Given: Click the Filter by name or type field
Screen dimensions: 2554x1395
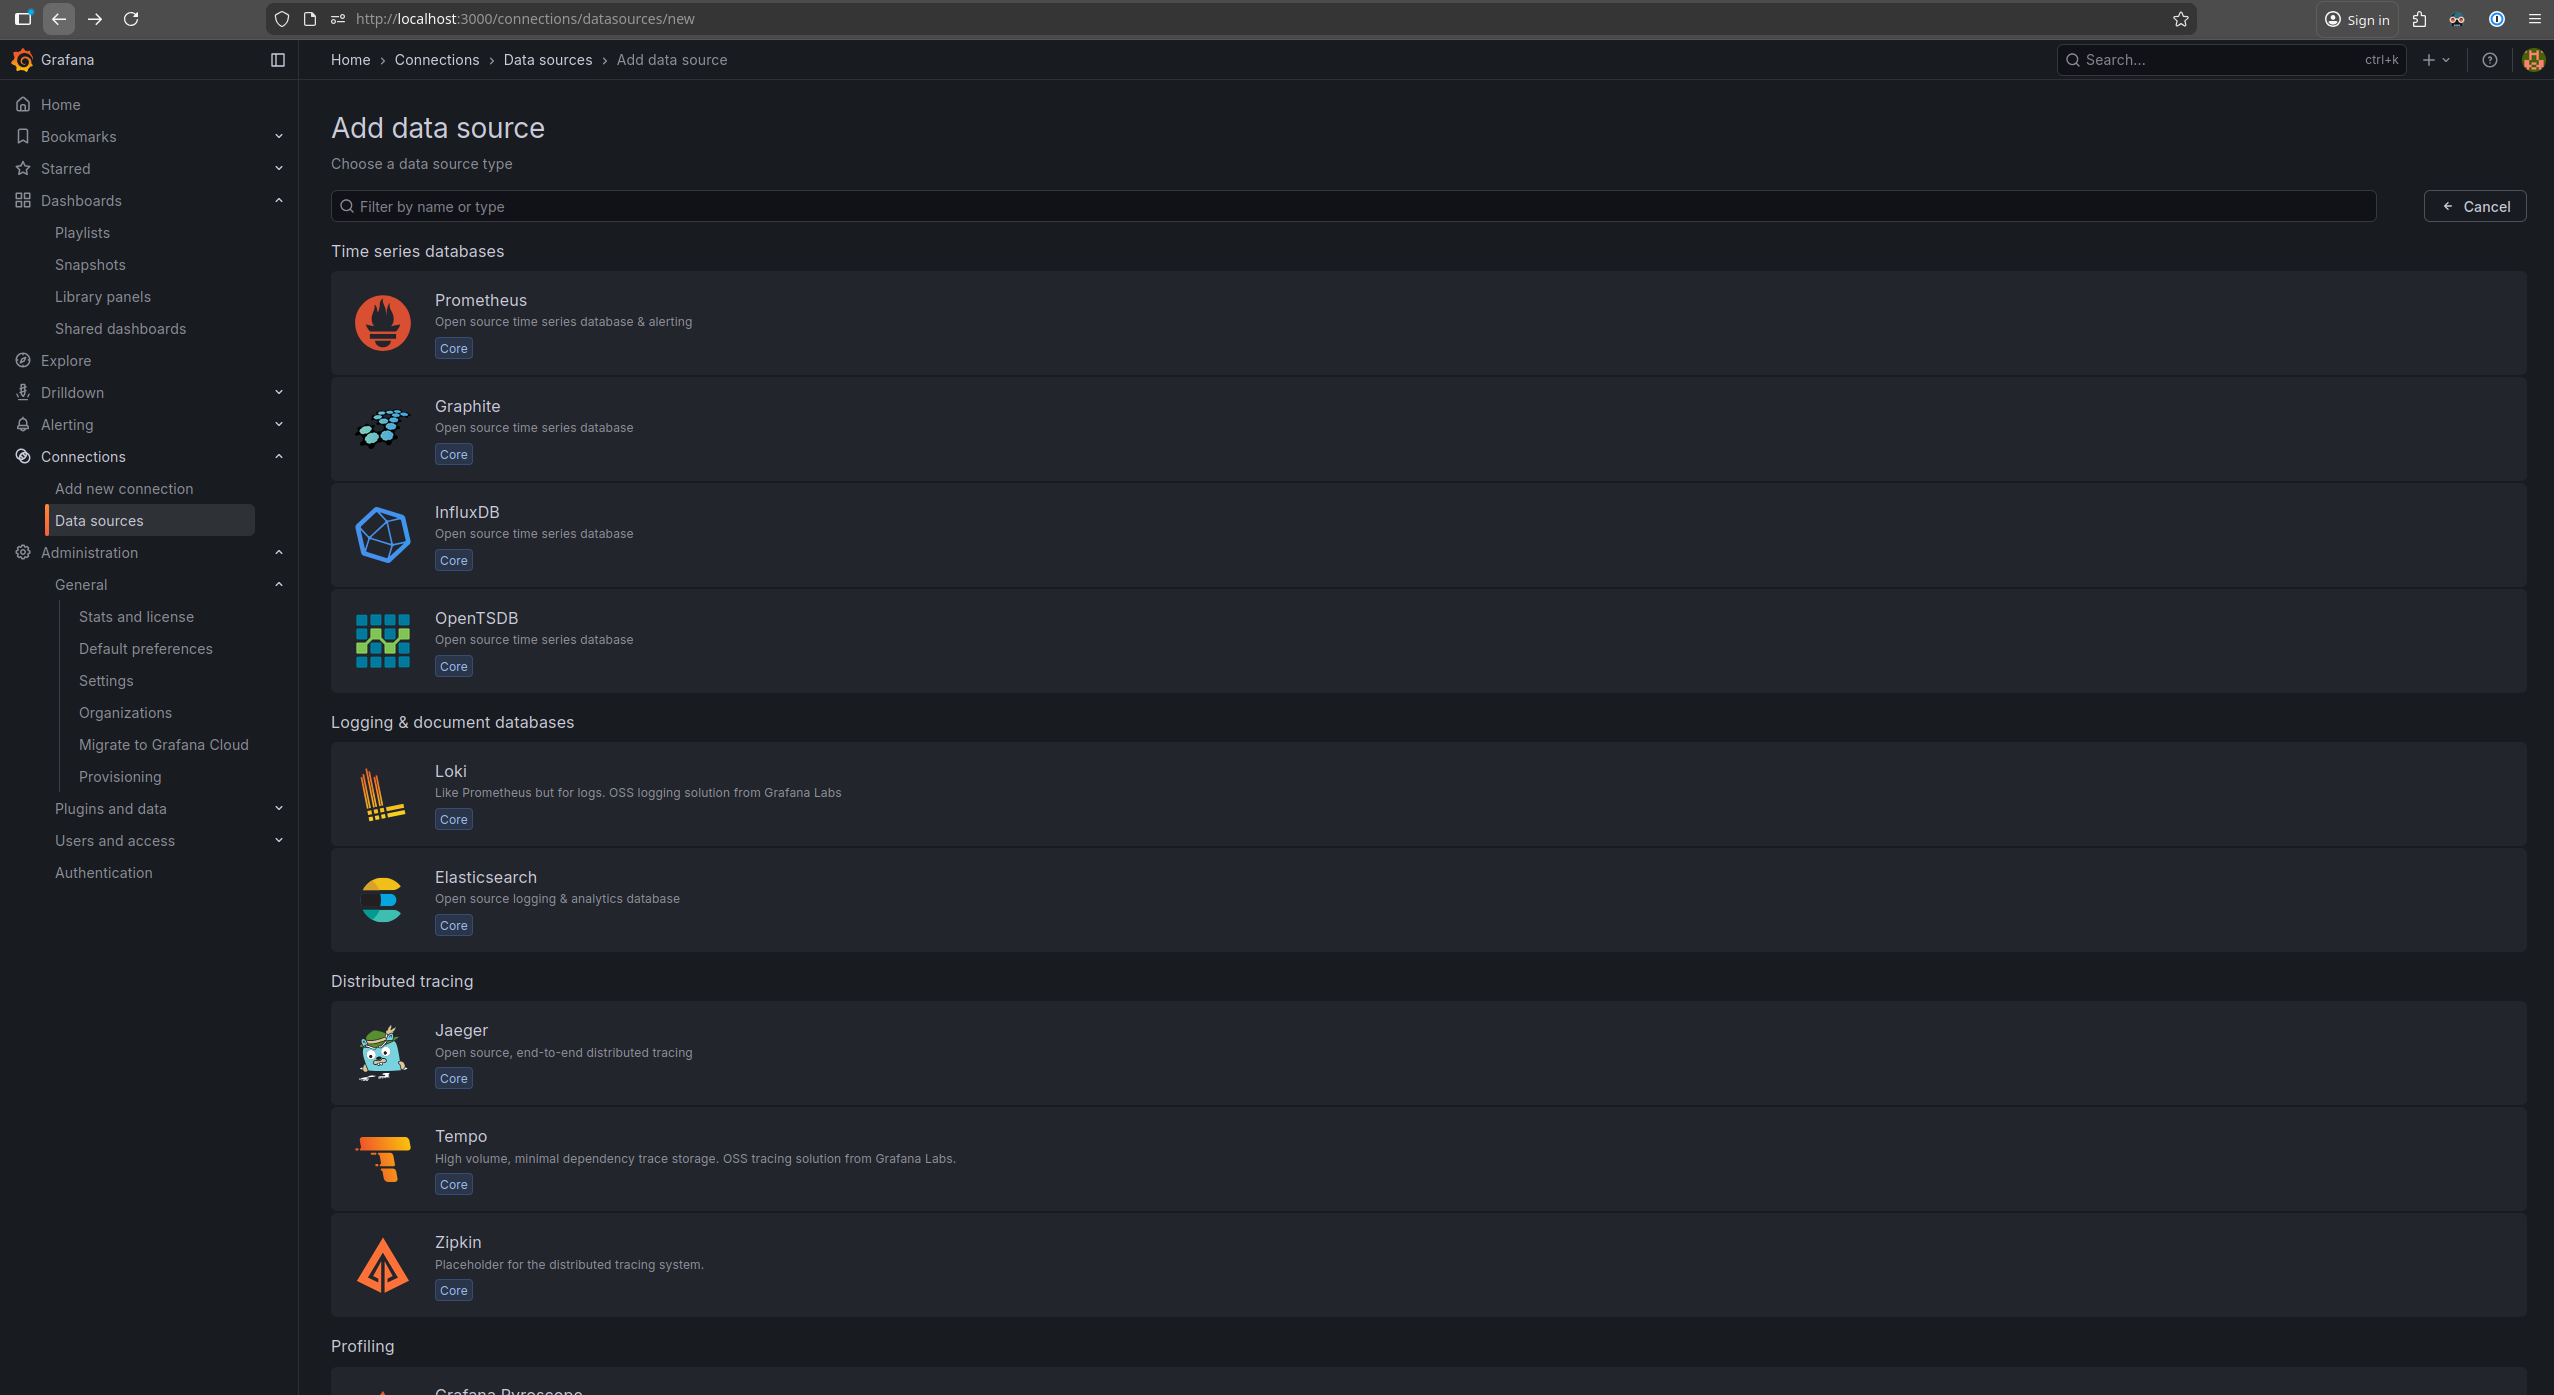Looking at the screenshot, I should click(x=1353, y=207).
